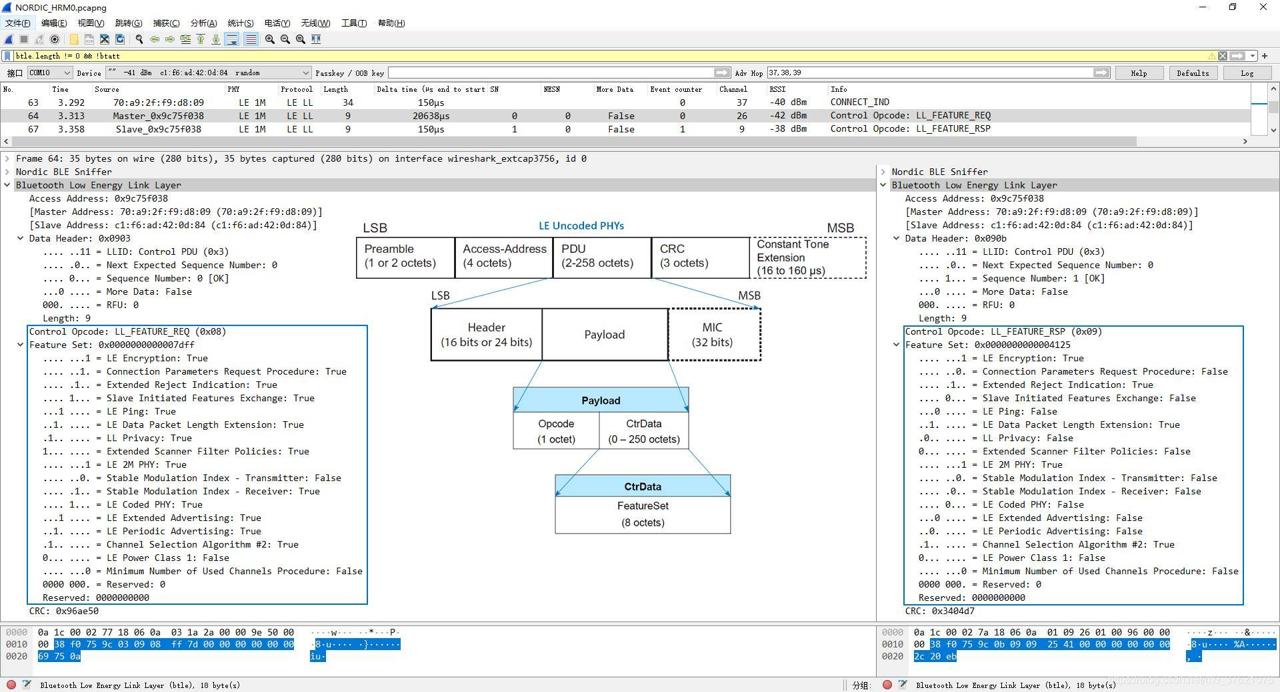This screenshot has width=1280, height=692.
Task: Open a capture file
Action: [x=74, y=39]
